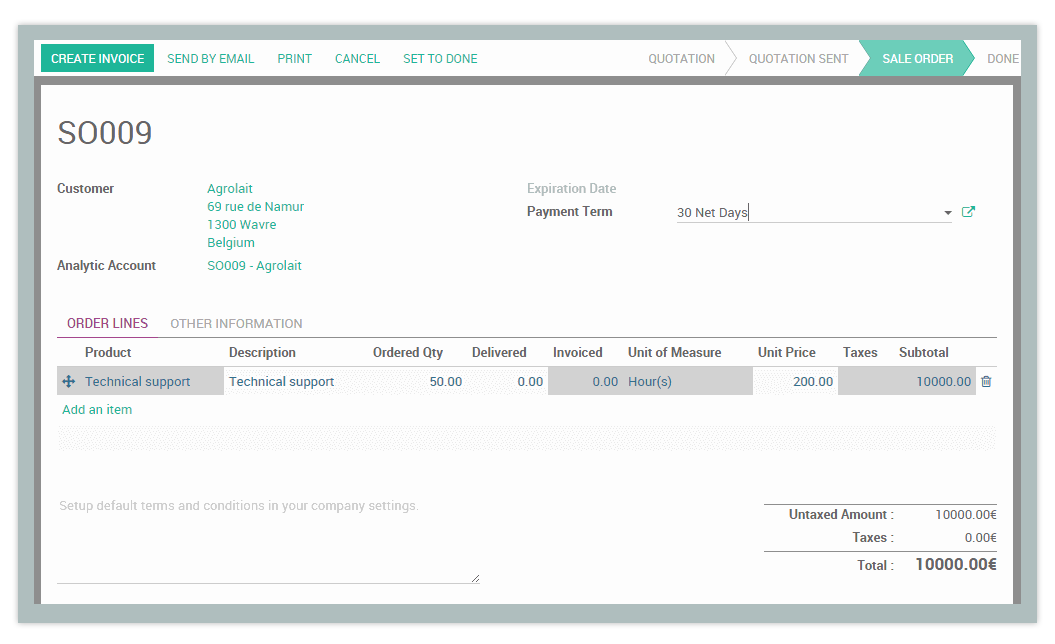Click the Create Invoice button
The height and width of the screenshot is (644, 1055).
[97, 58]
